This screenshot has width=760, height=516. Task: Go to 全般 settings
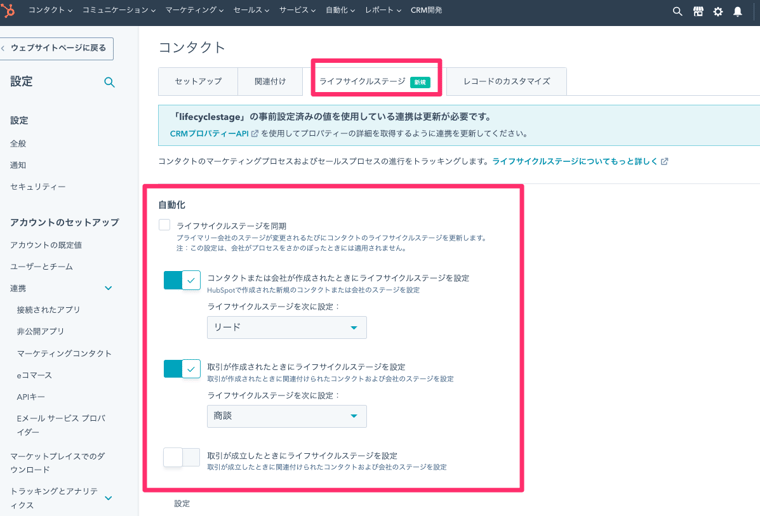pyautogui.click(x=18, y=143)
